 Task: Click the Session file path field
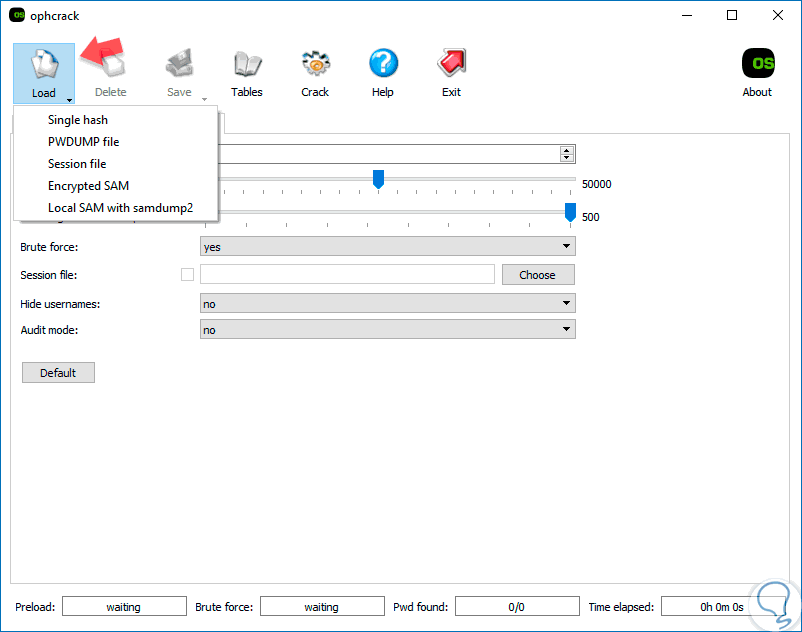point(347,274)
